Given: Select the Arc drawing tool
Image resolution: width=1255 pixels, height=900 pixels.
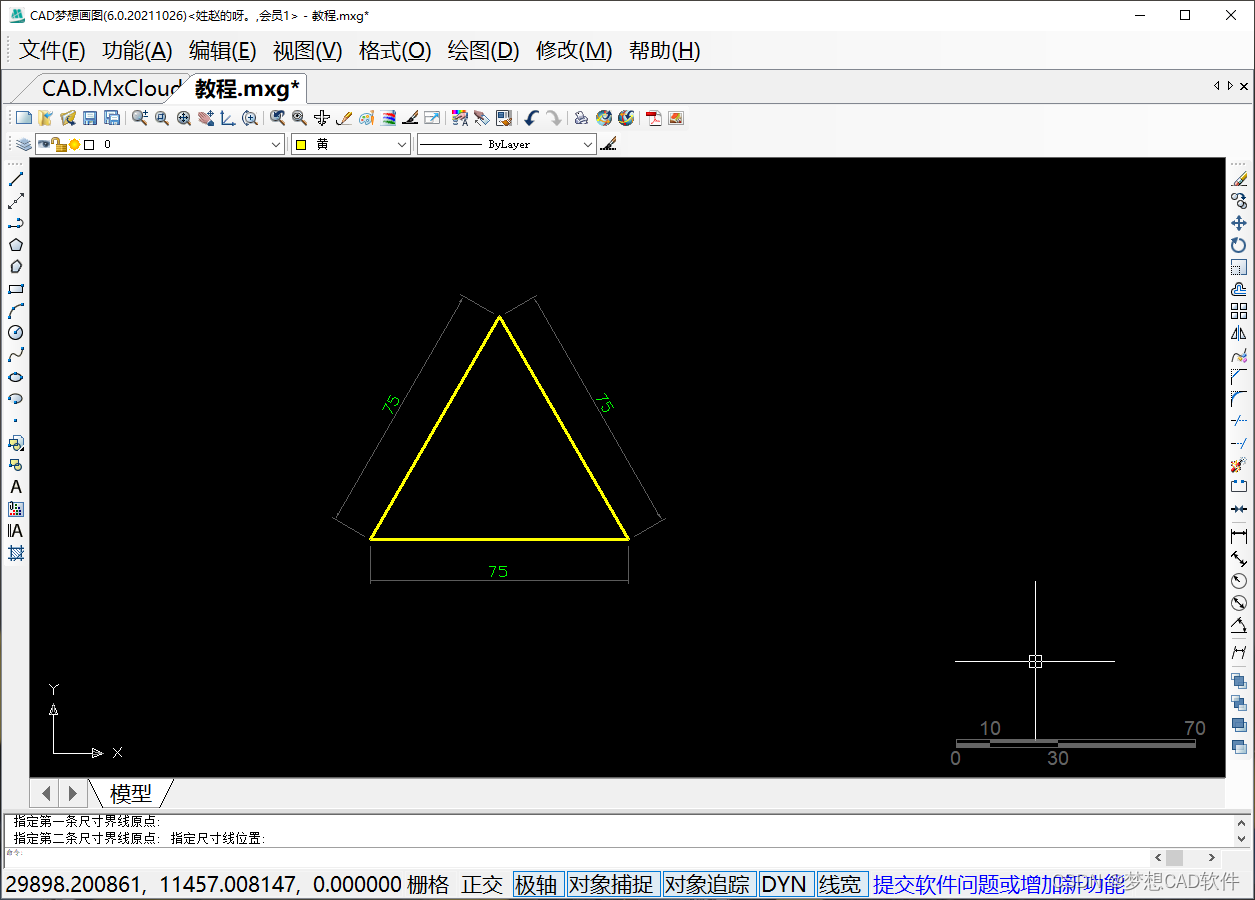Looking at the screenshot, I should pyautogui.click(x=16, y=311).
